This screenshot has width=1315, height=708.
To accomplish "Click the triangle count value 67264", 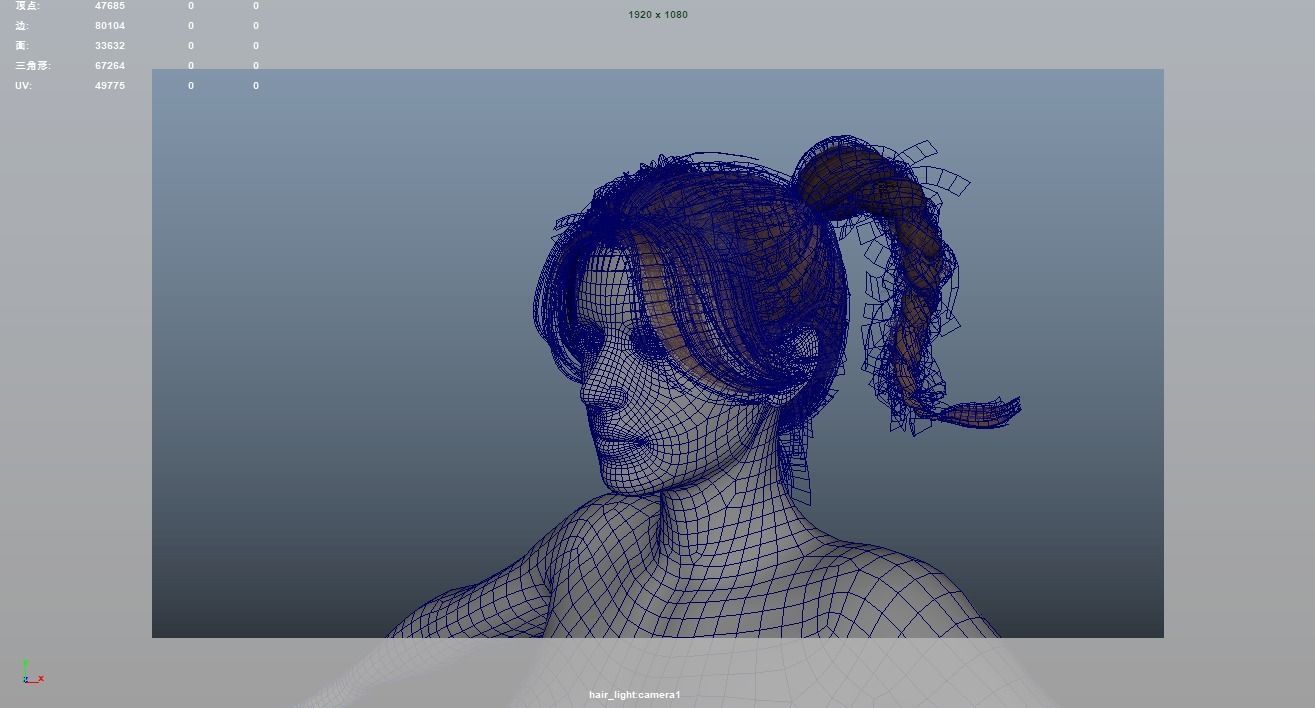I will pyautogui.click(x=110, y=66).
